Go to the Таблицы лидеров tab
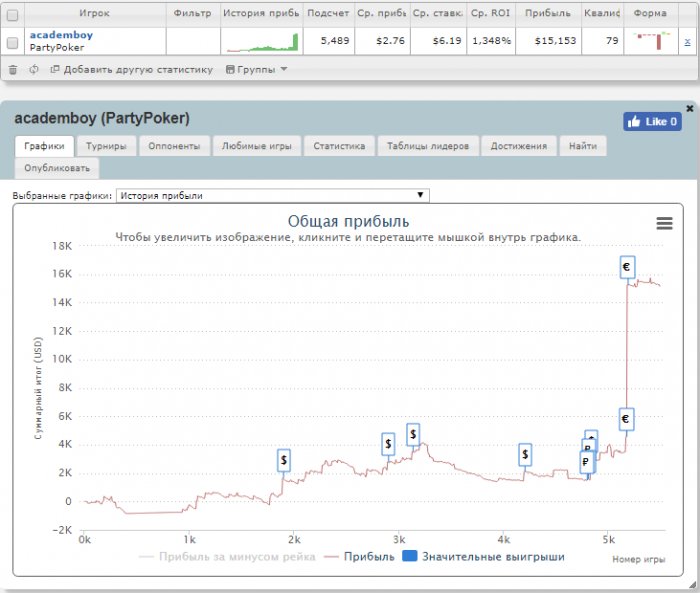The image size is (700, 593). coord(428,146)
